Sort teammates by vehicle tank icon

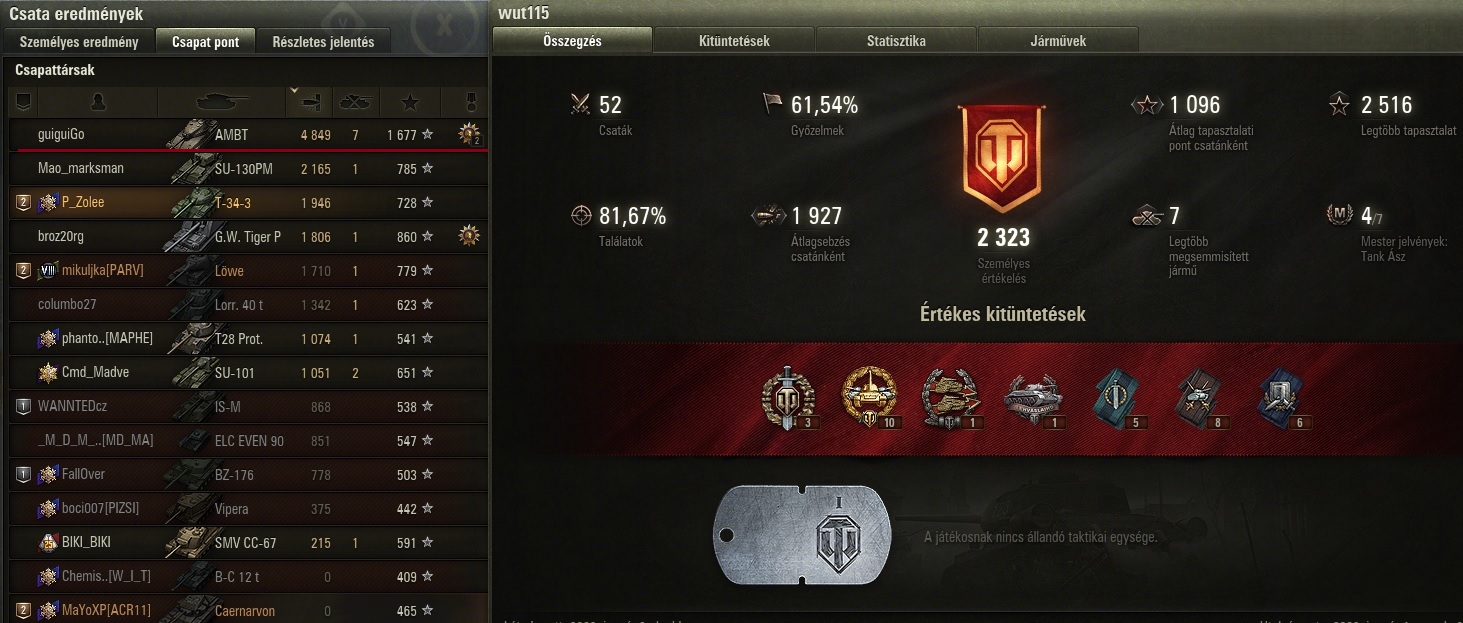click(x=222, y=101)
